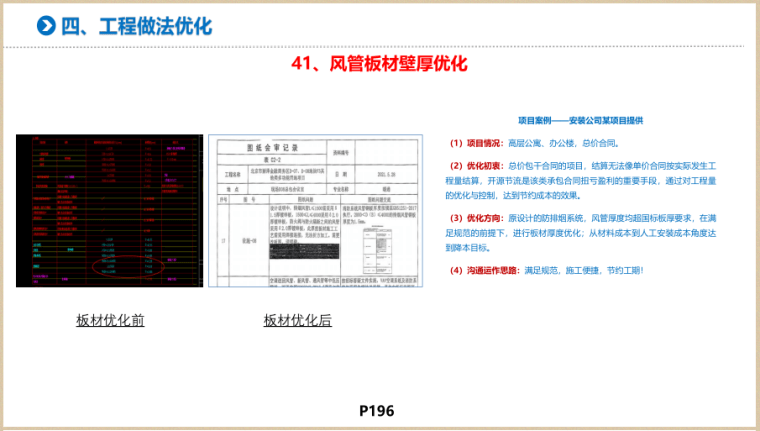
Task: Click the caption 板材优化后
Action: [x=298, y=320]
